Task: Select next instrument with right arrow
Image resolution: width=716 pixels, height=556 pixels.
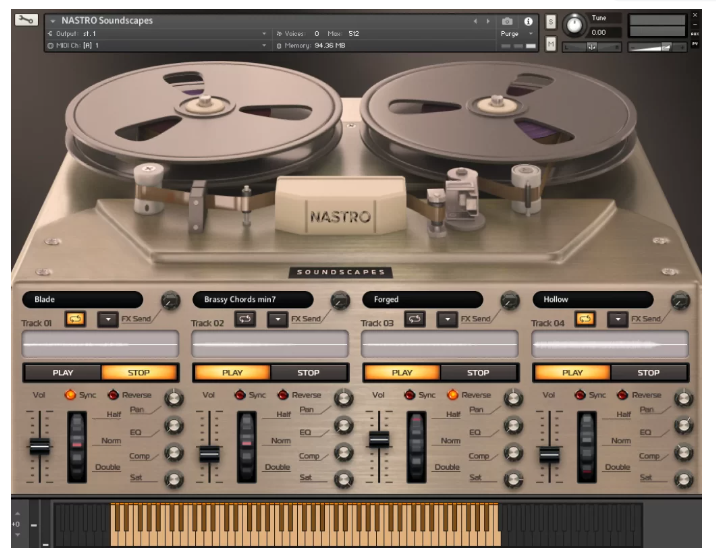Action: pos(488,21)
